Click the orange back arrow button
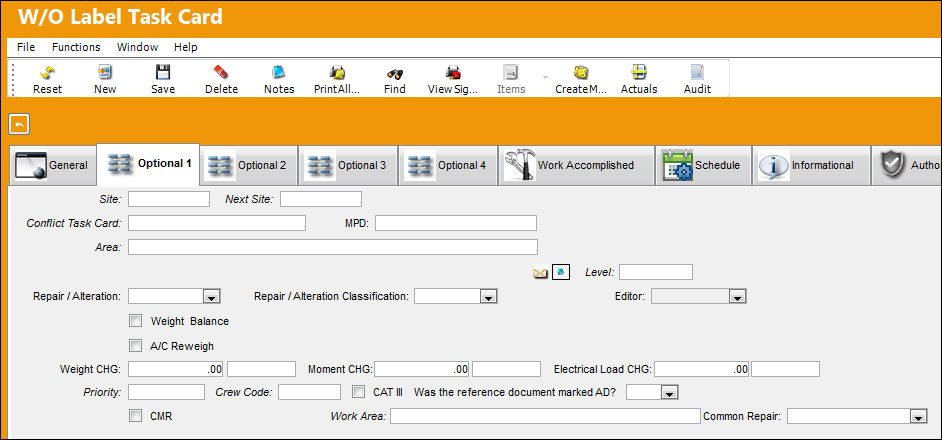 pos(19,124)
